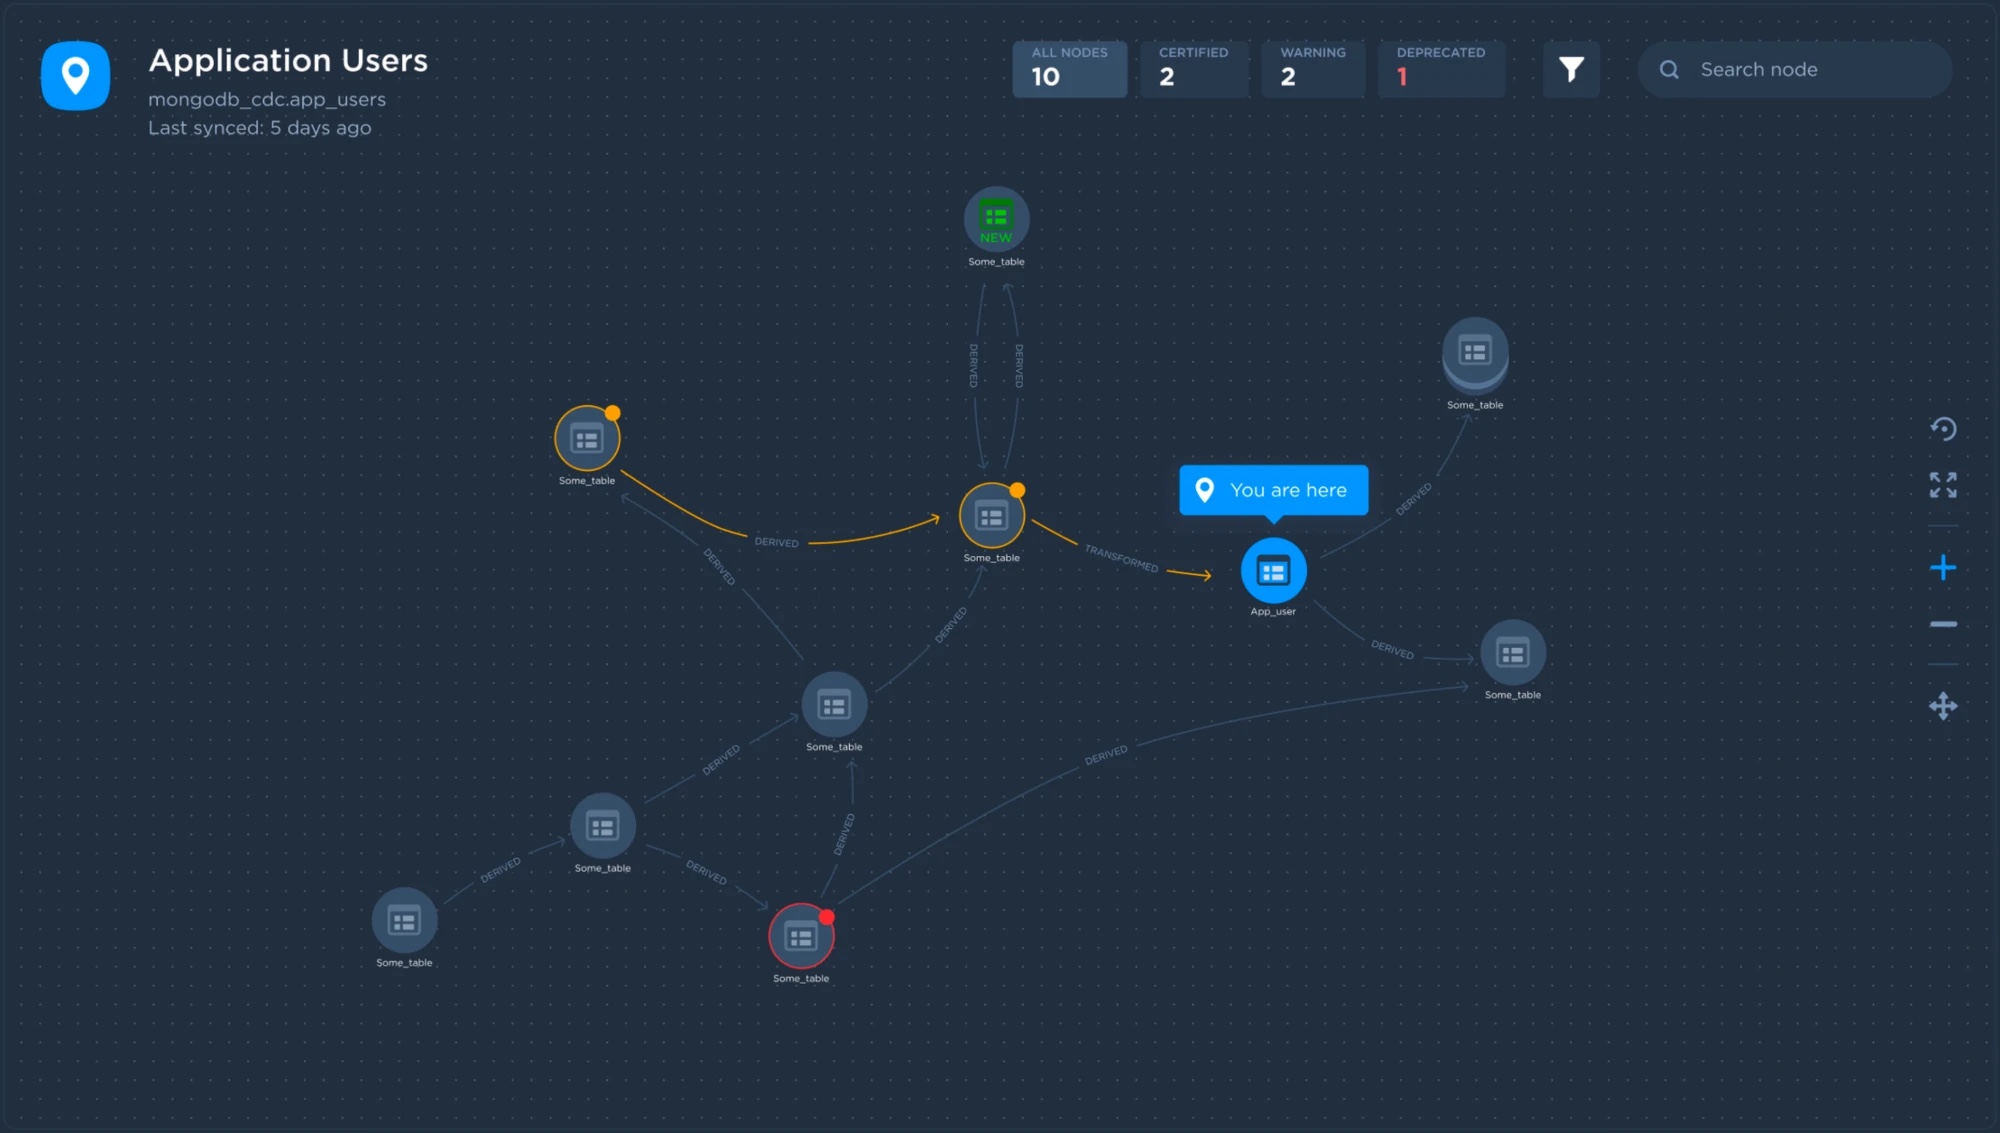Select the table node linked by TRANSFORMED
The image size is (2000, 1133).
click(992, 516)
